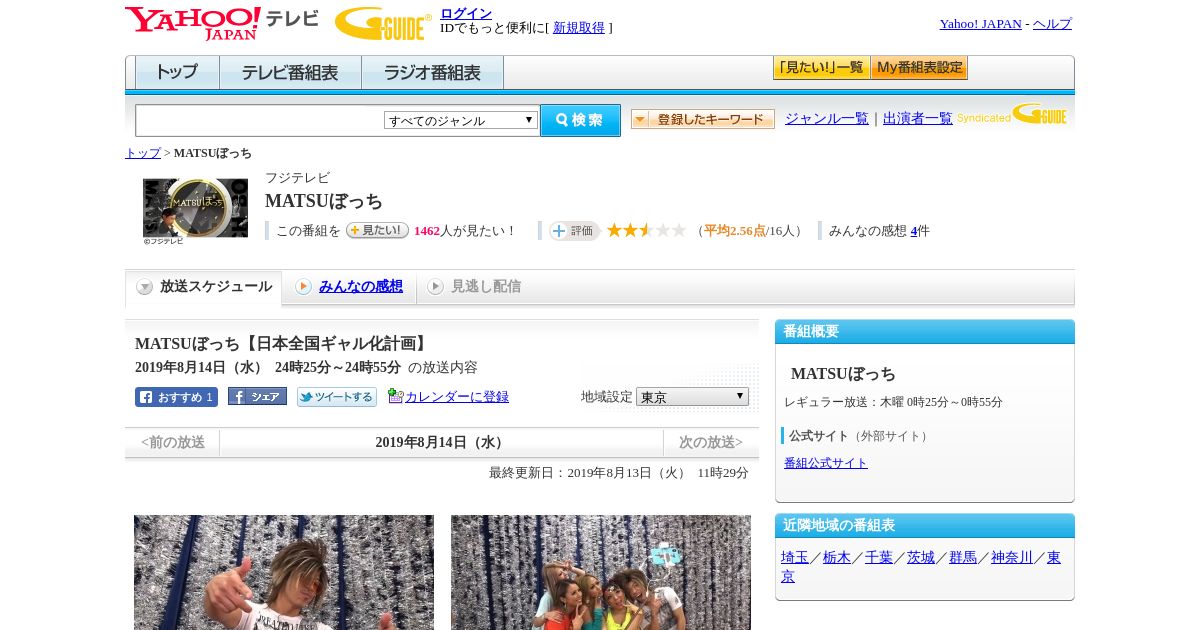Click the Yahoo! JAPAN テレビ logo
Image resolution: width=1200 pixels, height=630 pixels.
coord(221,23)
